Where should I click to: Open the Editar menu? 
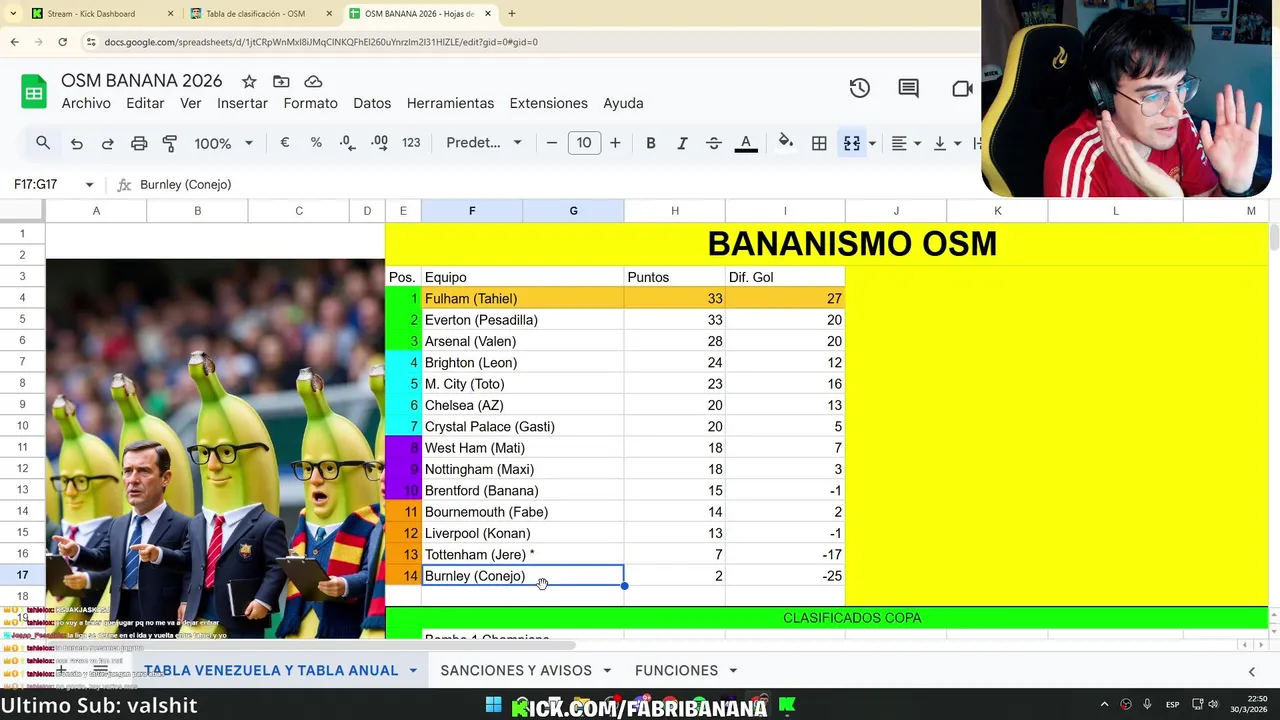(x=145, y=103)
